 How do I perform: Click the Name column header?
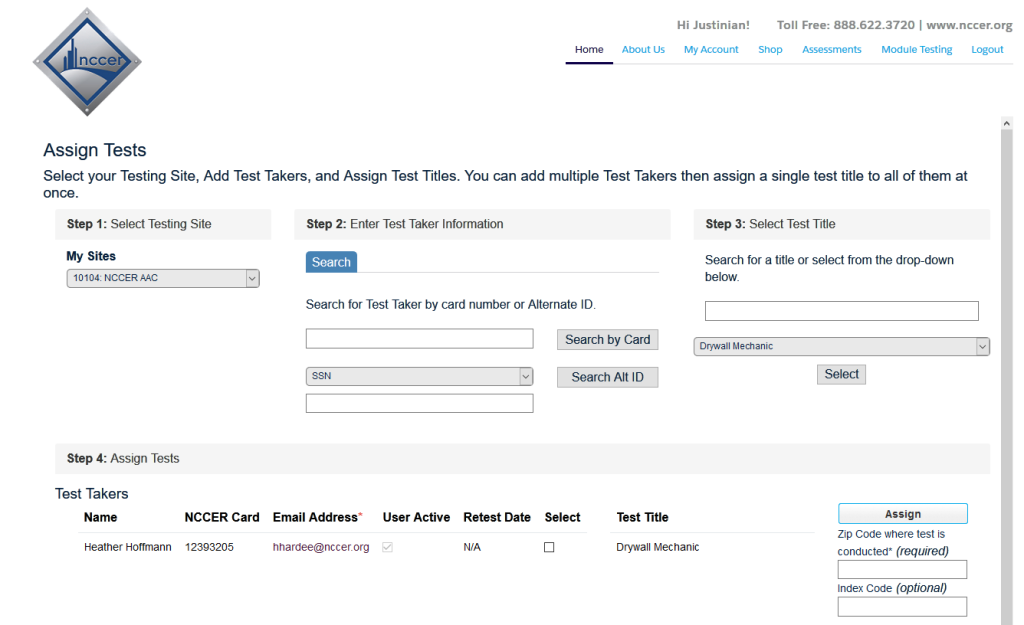(x=101, y=517)
